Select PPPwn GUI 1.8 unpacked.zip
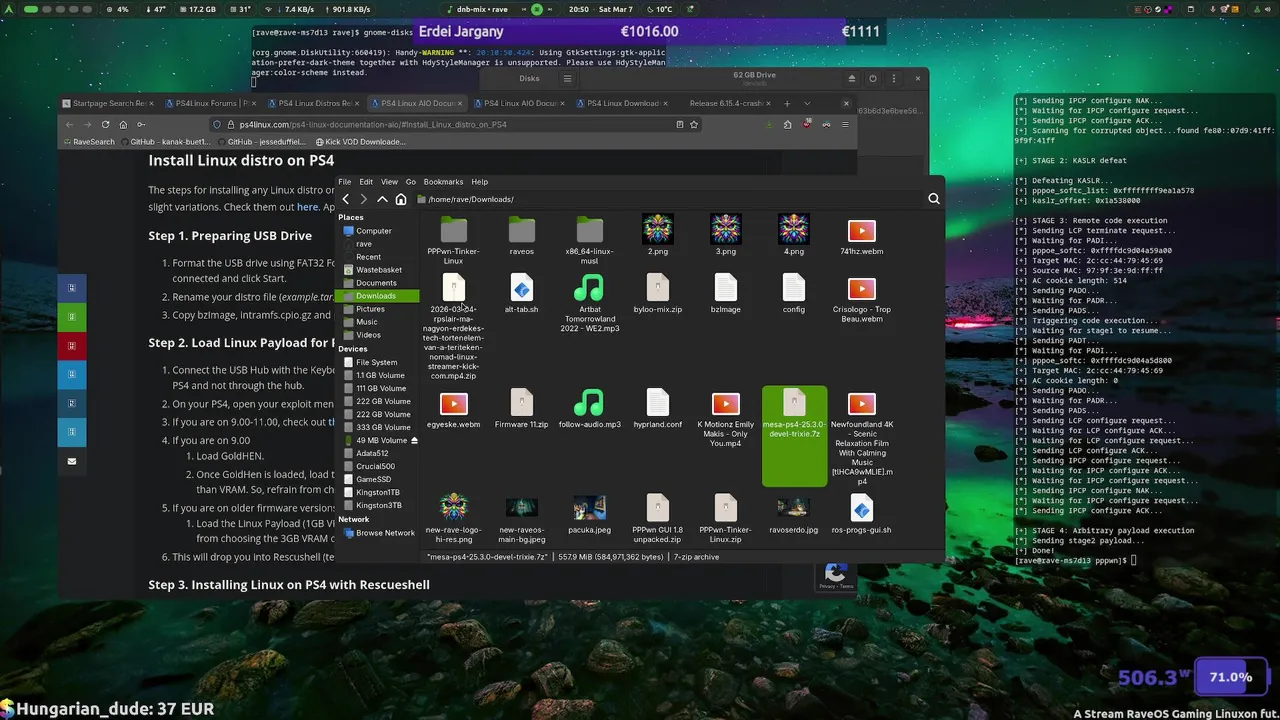Screen dimensions: 1280x720 coord(657,518)
